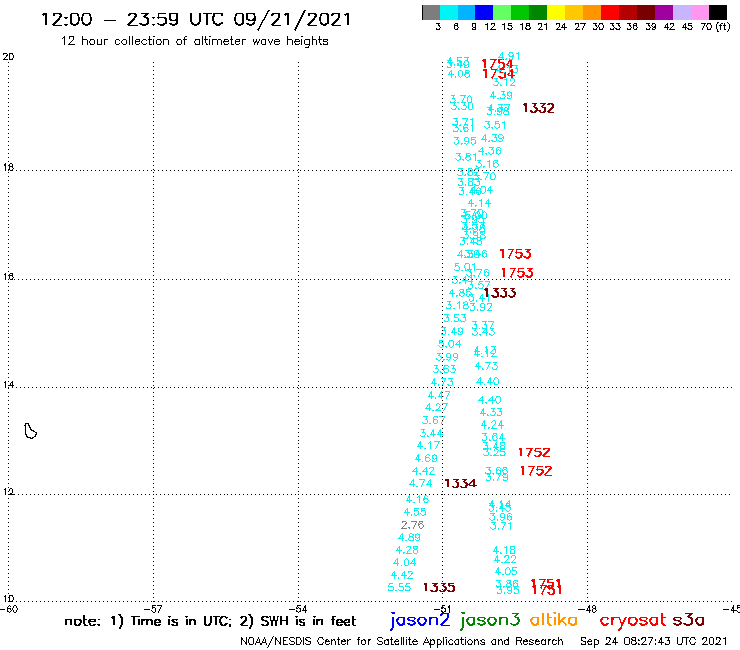The height and width of the screenshot is (650, 740).
Task: Click the gray swatch in the color legend
Action: [x=431, y=12]
